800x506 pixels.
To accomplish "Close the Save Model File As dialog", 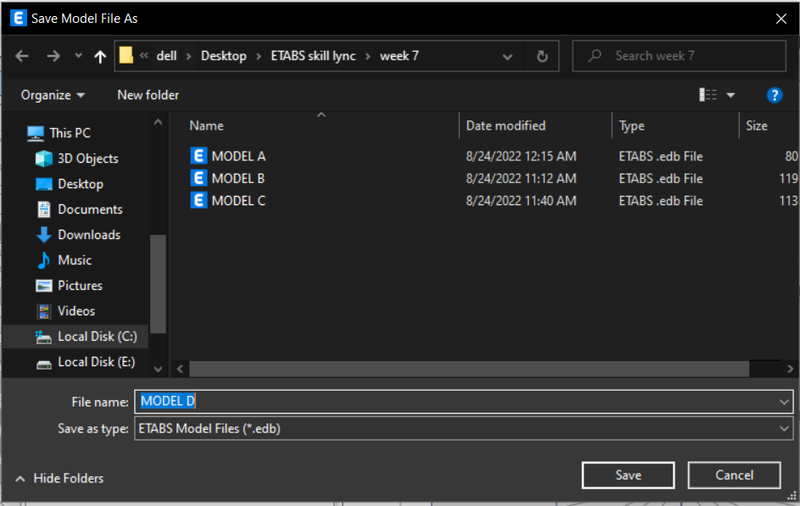I will click(781, 19).
